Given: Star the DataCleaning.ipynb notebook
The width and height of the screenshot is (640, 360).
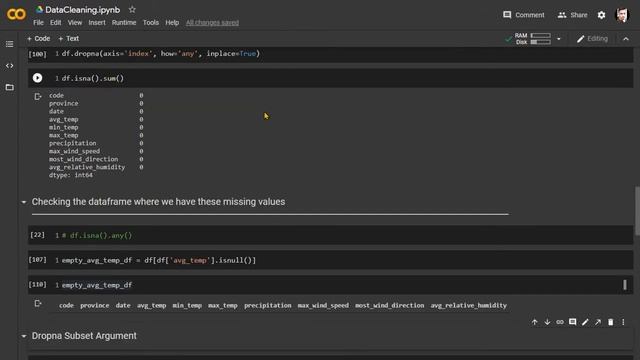Looking at the screenshot, I should (x=132, y=9).
